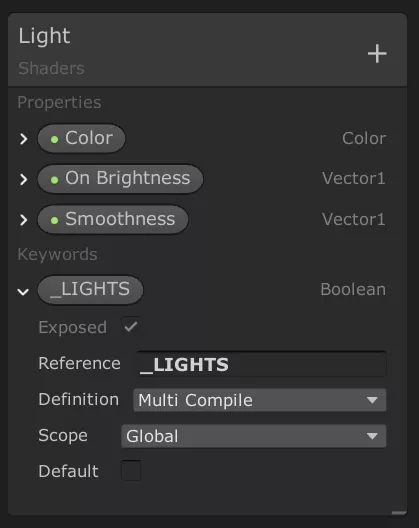The height and width of the screenshot is (528, 419).
Task: Enable the Default checkbox
Action: point(131,470)
